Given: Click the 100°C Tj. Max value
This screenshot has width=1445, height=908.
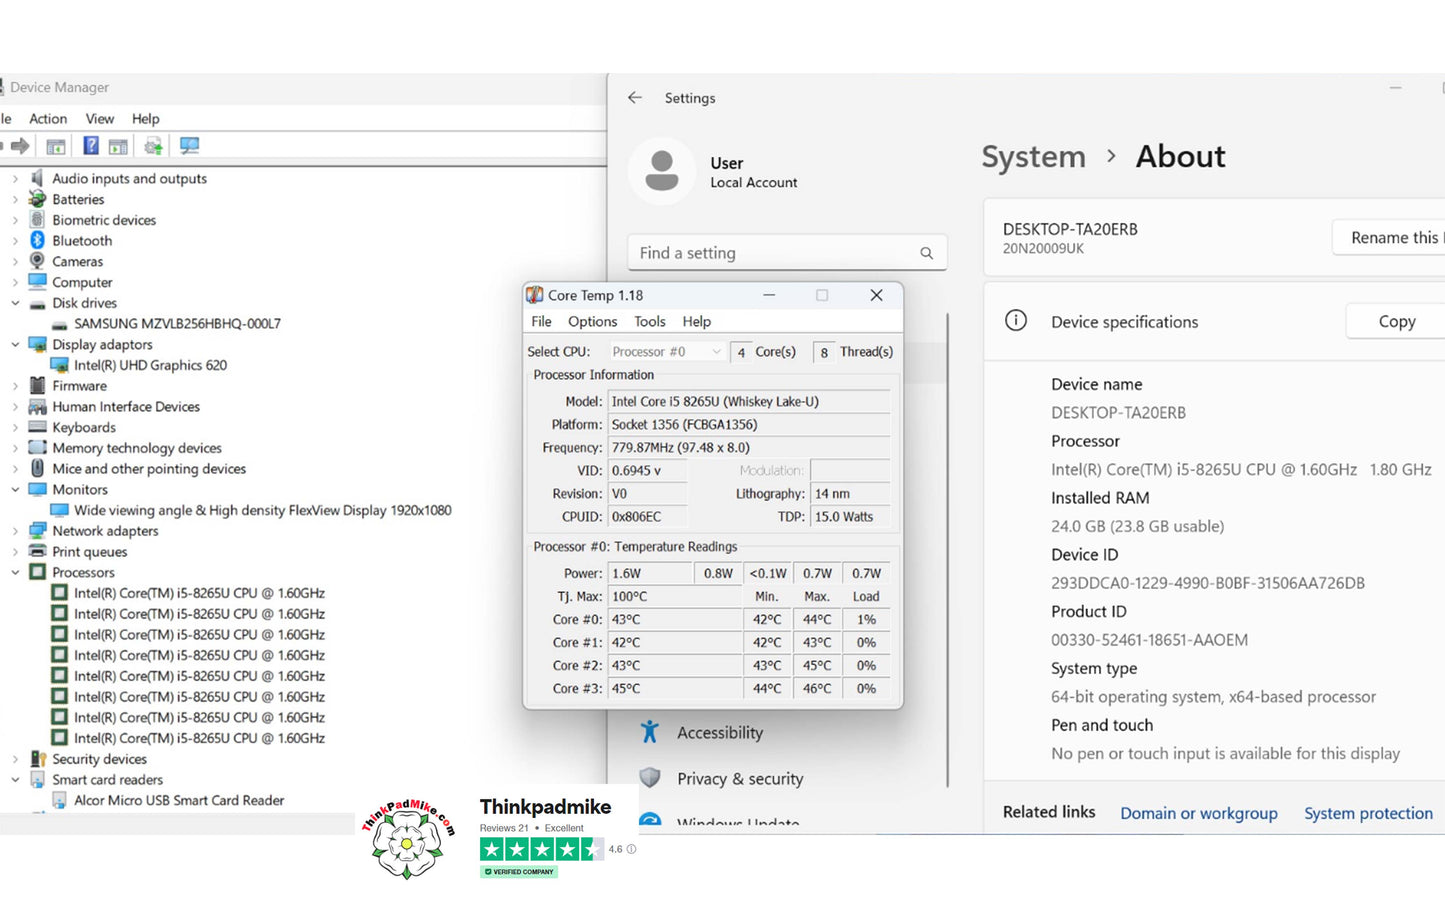Looking at the screenshot, I should [x=675, y=596].
